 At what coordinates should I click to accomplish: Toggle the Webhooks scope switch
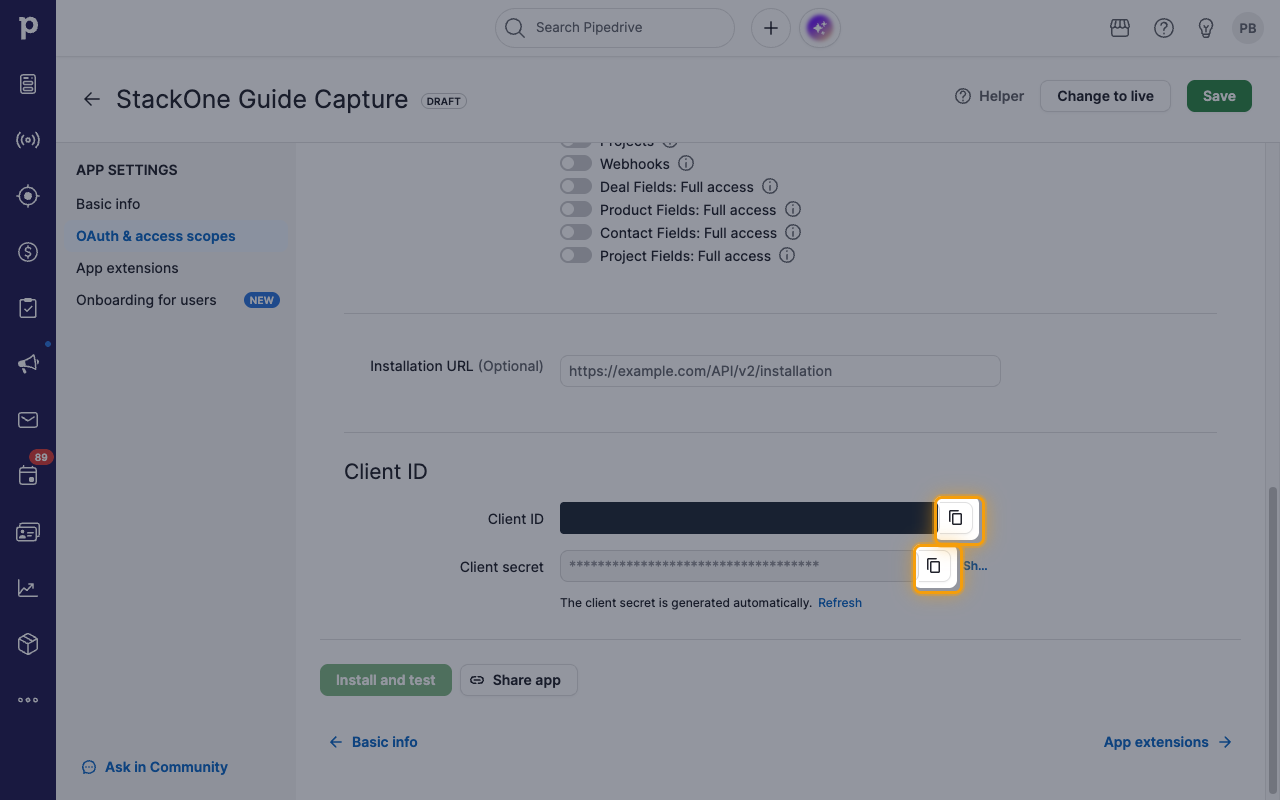tap(576, 163)
